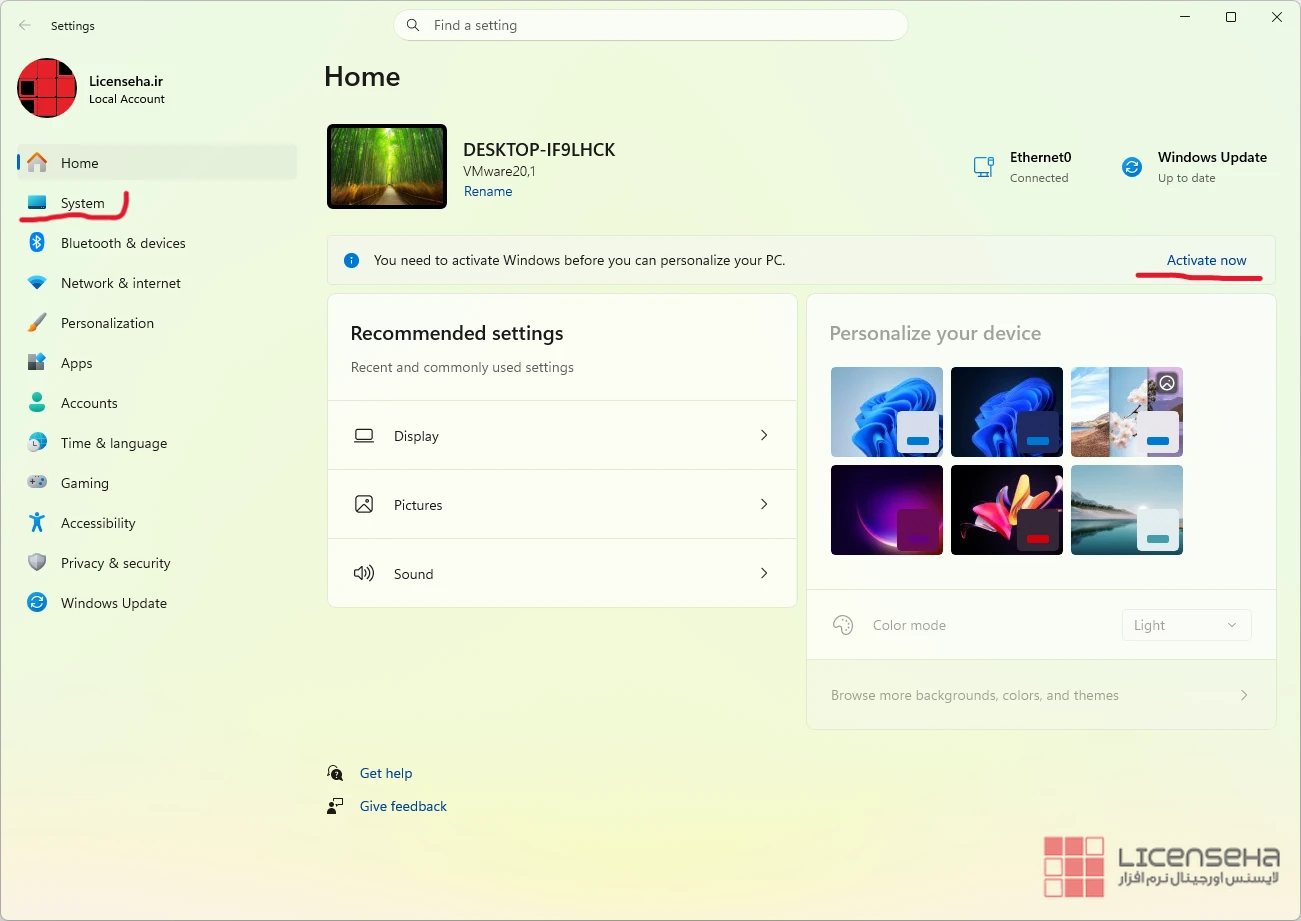Click the info icon in activation banner
The image size is (1301, 921).
coord(351,260)
